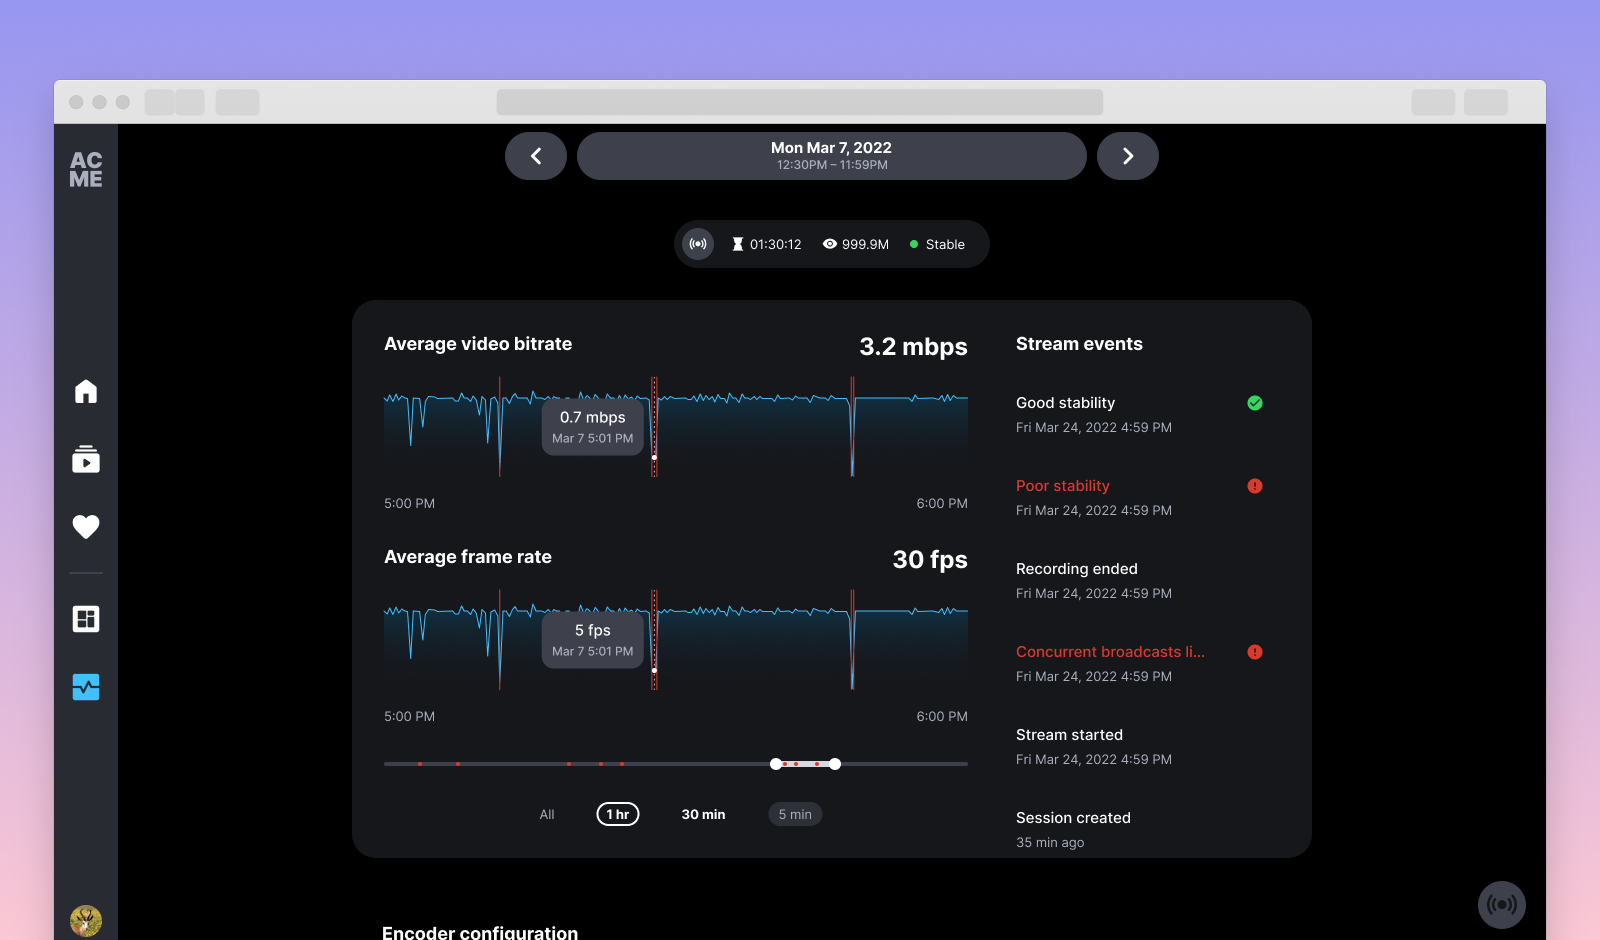Viewport: 1600px width, 940px height.
Task: Open the video library icon in sidebar
Action: point(86,459)
